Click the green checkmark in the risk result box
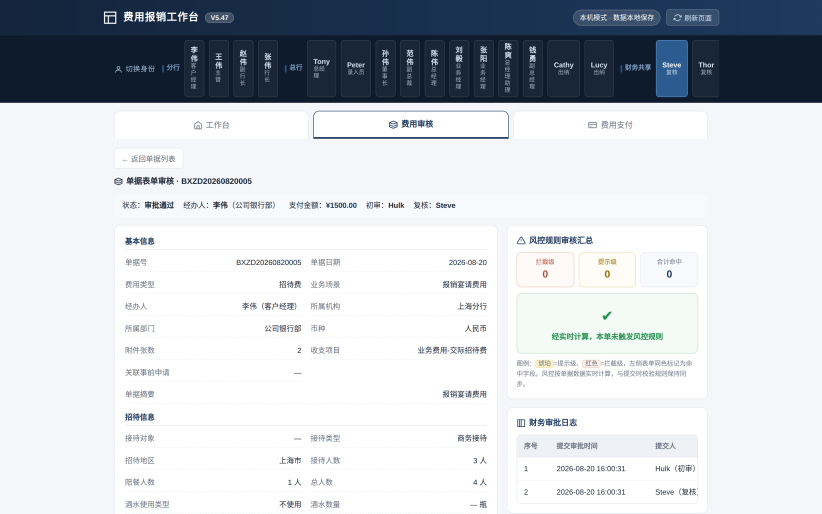This screenshot has height=514, width=822. [607, 316]
